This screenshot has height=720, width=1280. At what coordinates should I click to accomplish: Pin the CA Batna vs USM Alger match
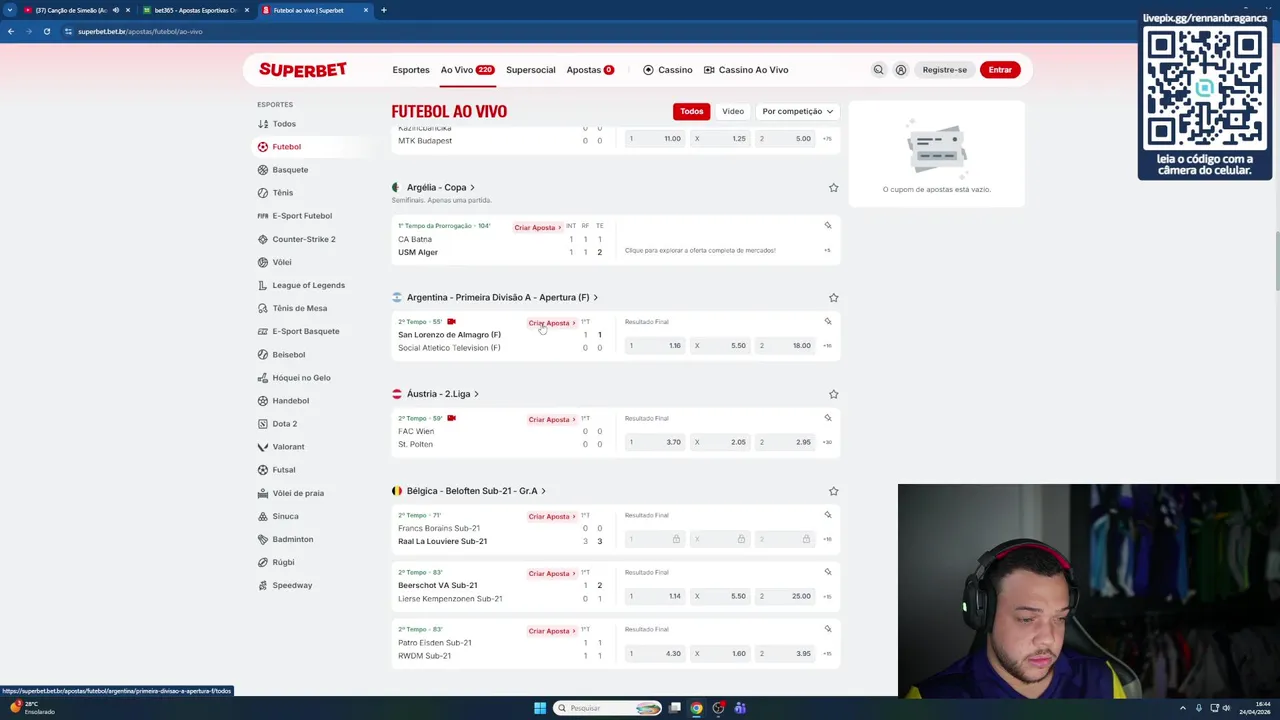tap(827, 225)
